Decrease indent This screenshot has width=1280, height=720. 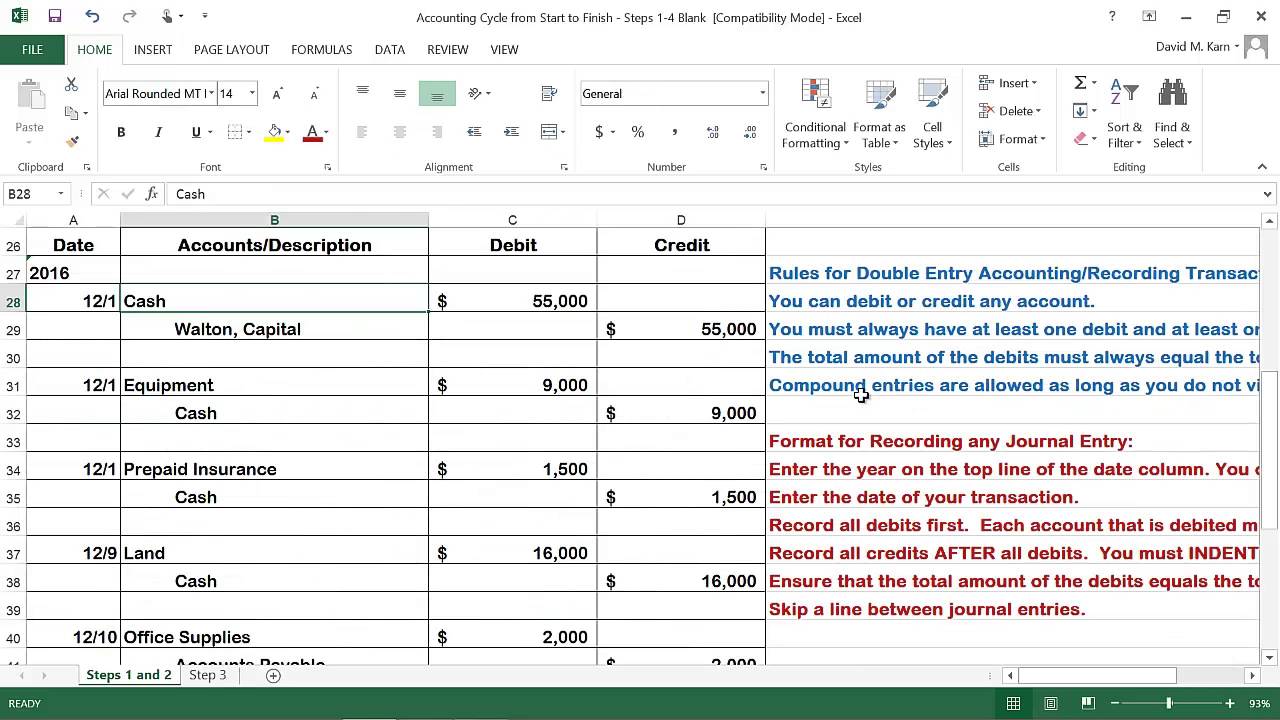(474, 132)
